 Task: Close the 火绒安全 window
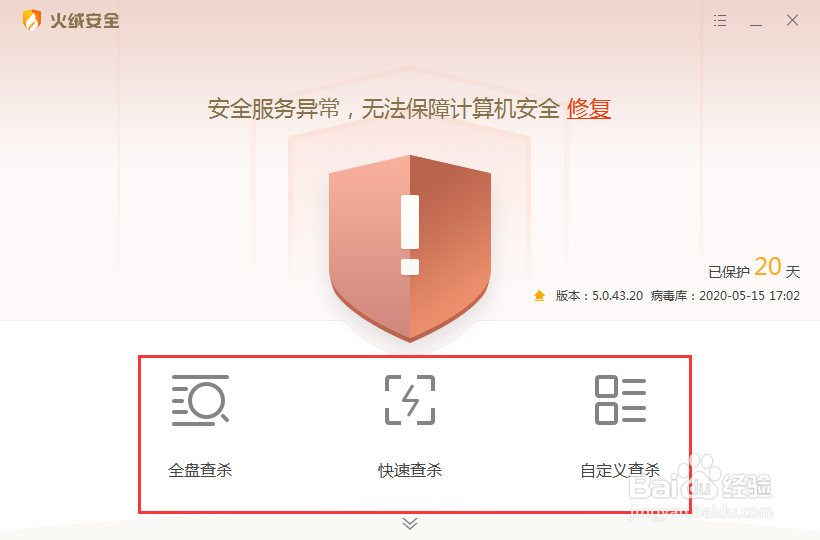[x=792, y=20]
